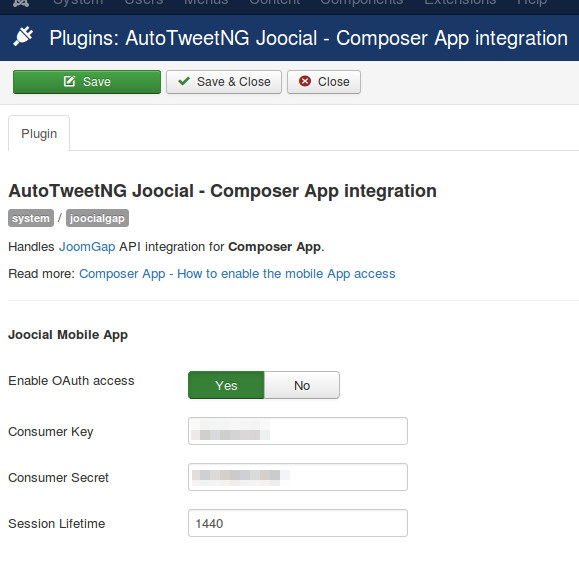Click the green checkmark icon on Save & Close
This screenshot has height=562, width=579.
pyautogui.click(x=184, y=81)
